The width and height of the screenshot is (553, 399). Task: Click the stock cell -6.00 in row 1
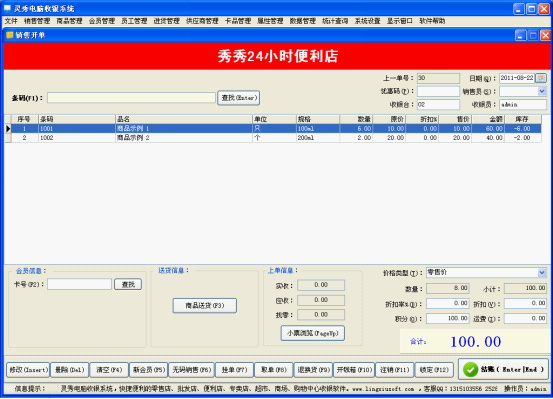click(x=522, y=129)
